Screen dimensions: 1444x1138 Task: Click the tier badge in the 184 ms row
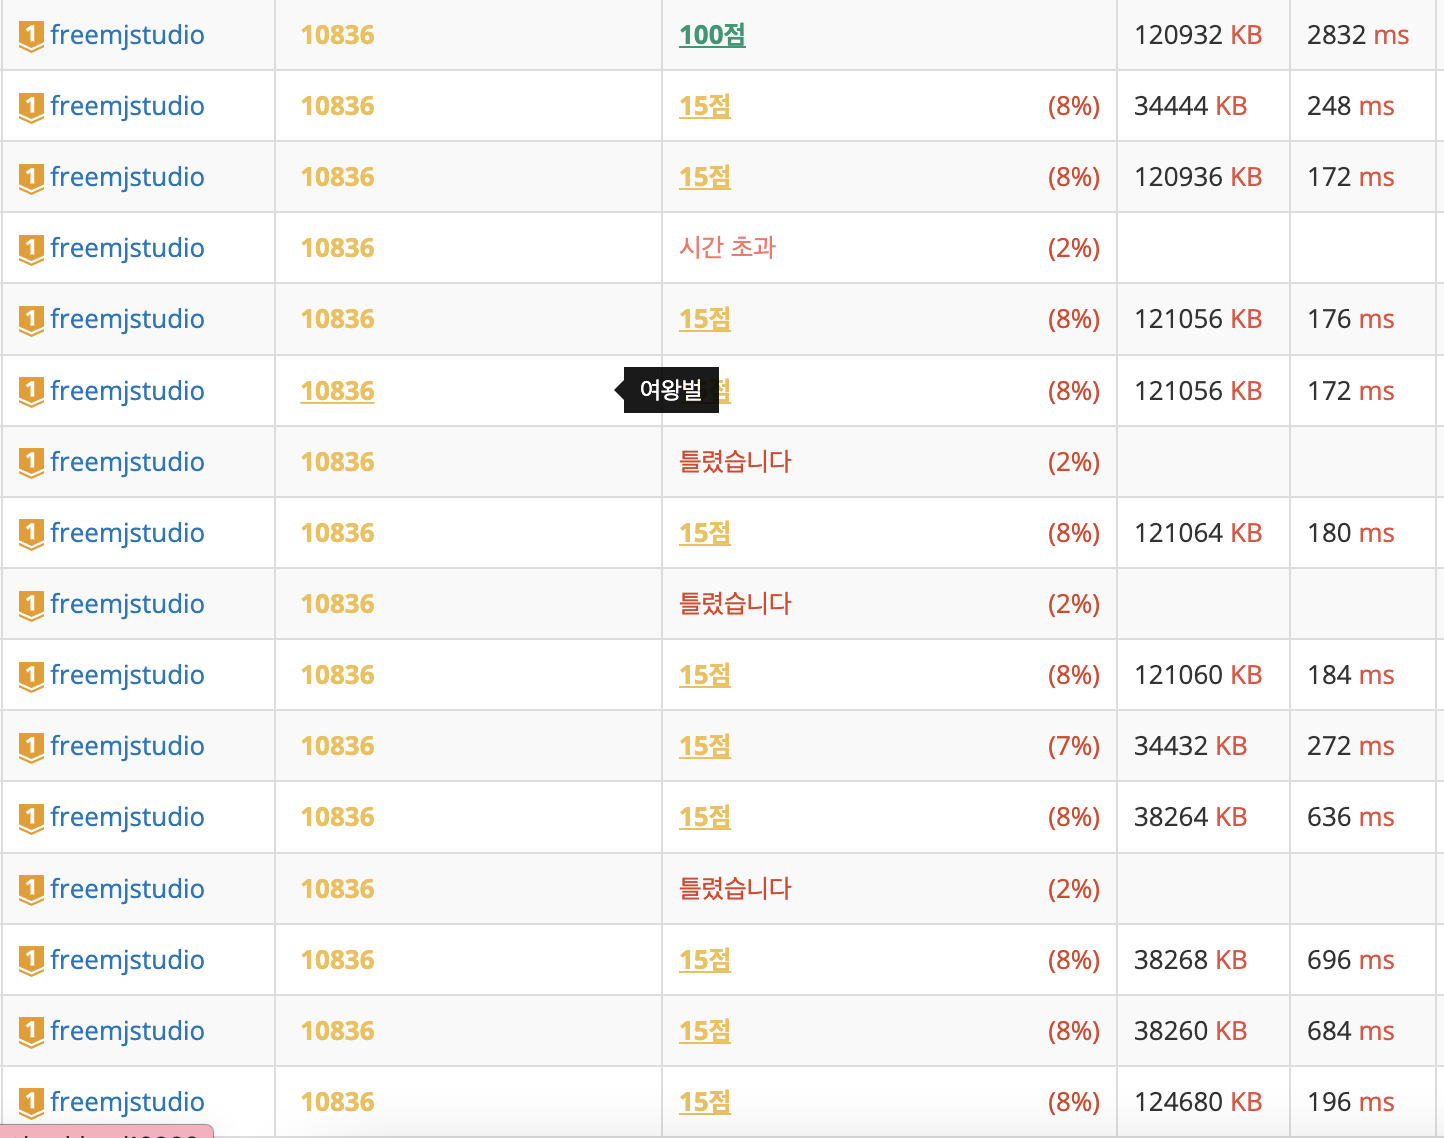click(31, 676)
